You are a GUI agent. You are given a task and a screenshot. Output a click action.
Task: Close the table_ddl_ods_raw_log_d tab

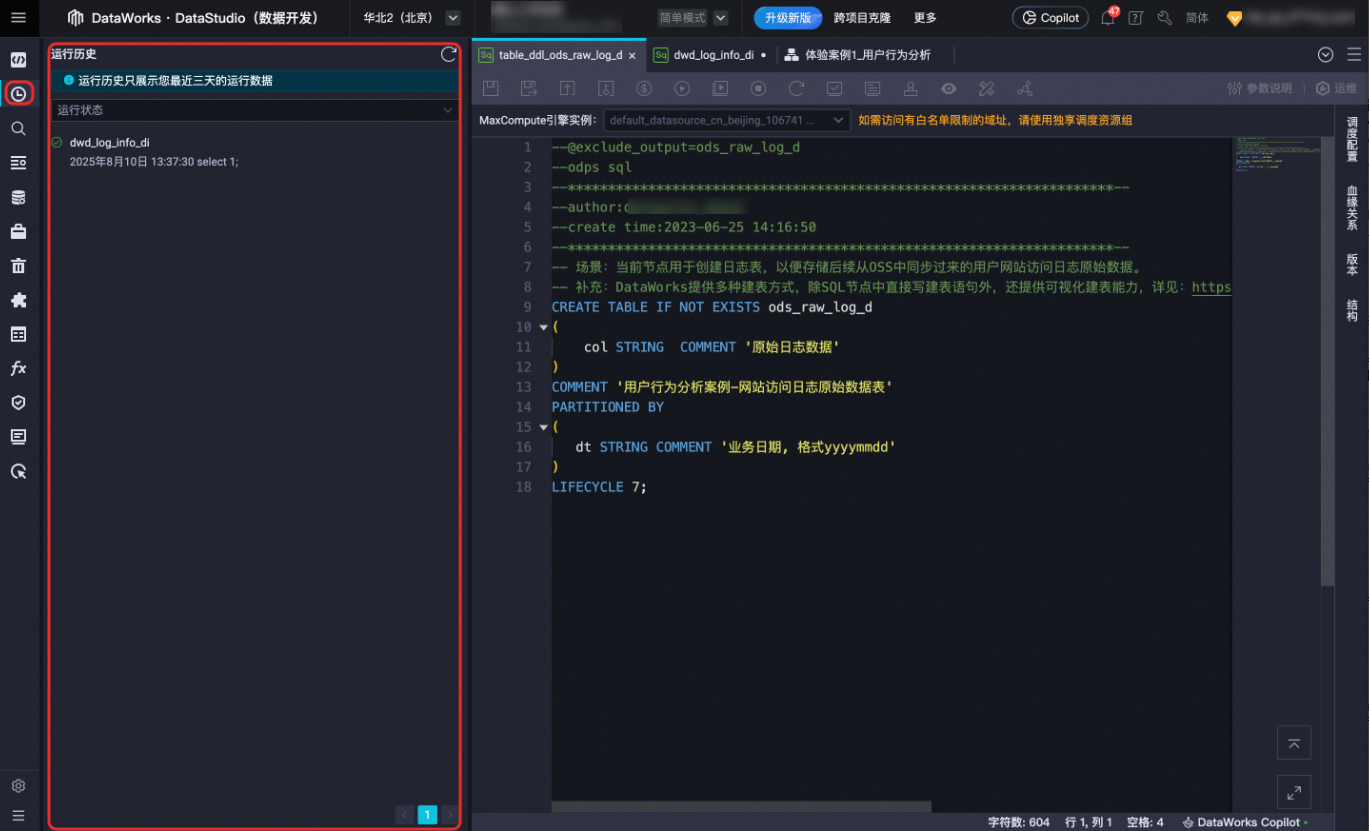(x=632, y=56)
